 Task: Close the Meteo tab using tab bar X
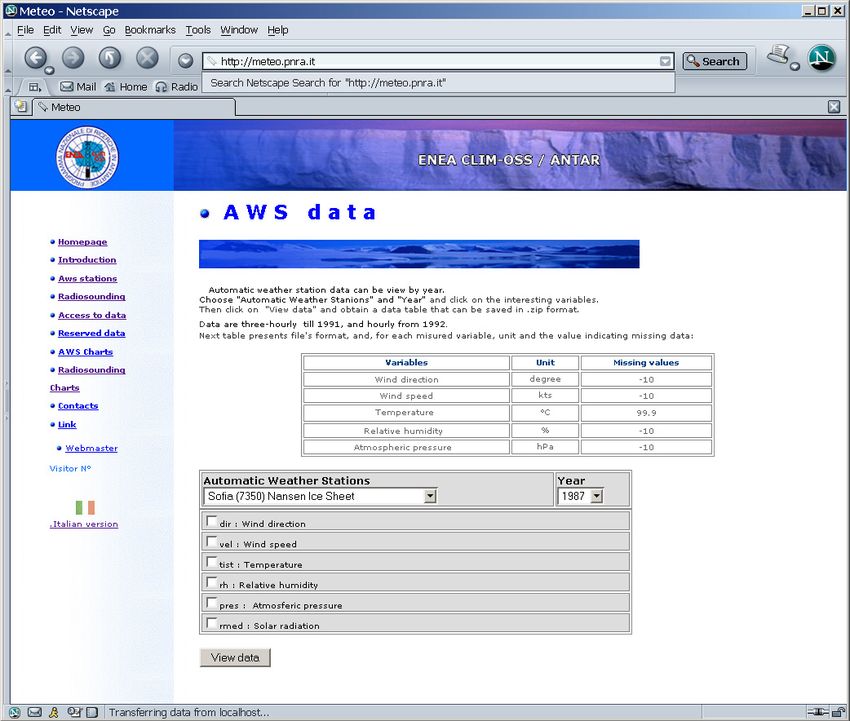(x=834, y=107)
